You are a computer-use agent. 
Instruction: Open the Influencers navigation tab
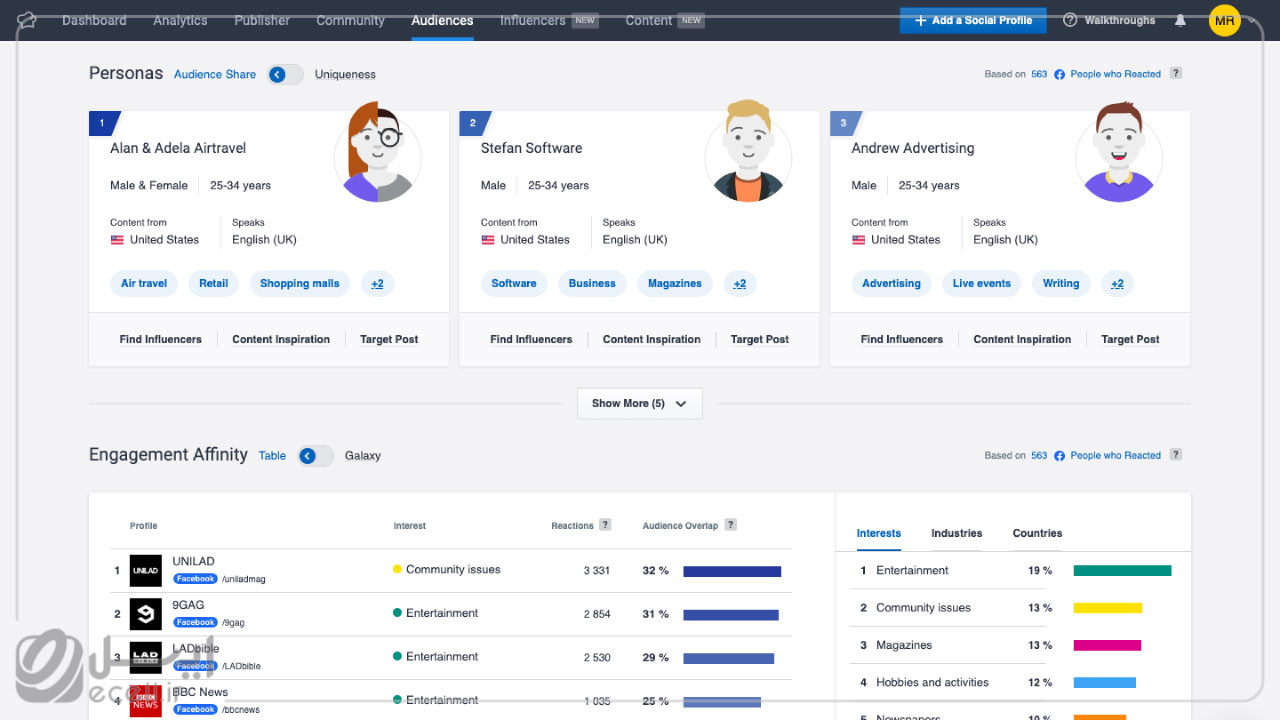coord(532,20)
